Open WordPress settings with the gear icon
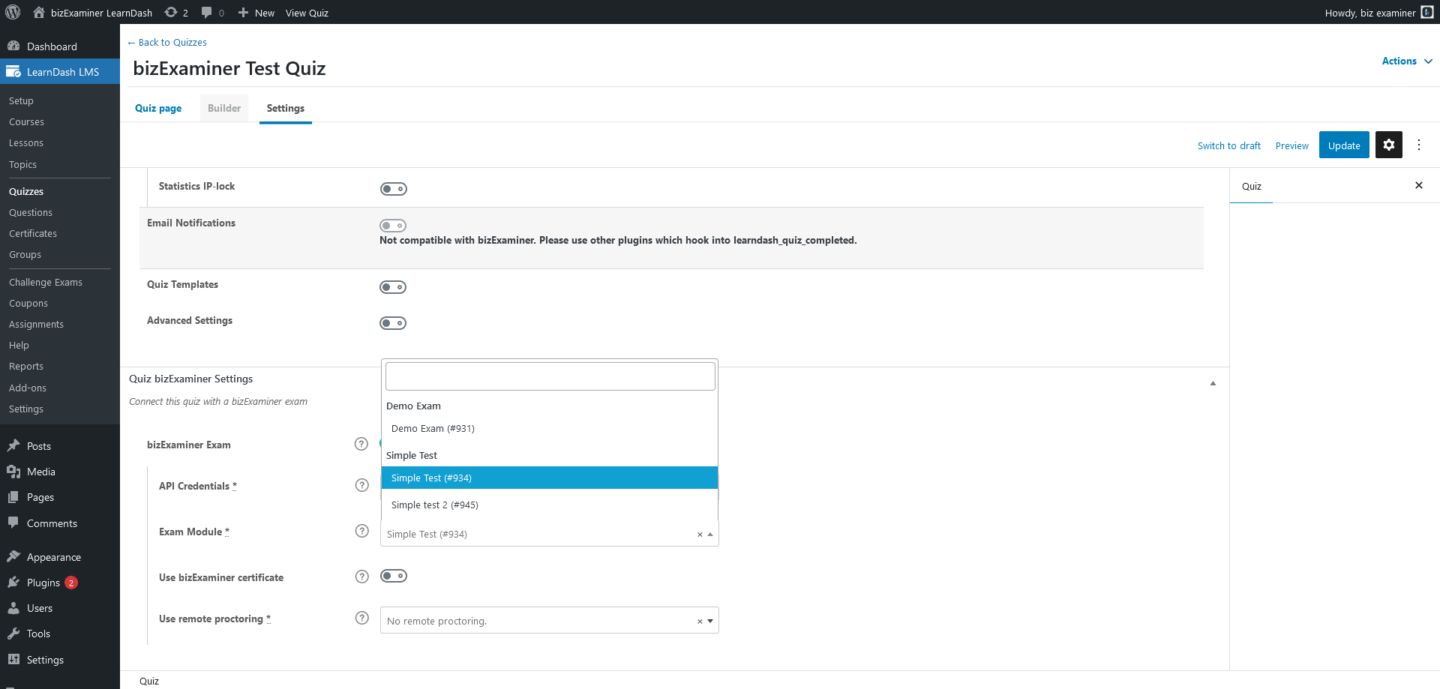Viewport: 1440px width, 689px height. (x=1388, y=144)
